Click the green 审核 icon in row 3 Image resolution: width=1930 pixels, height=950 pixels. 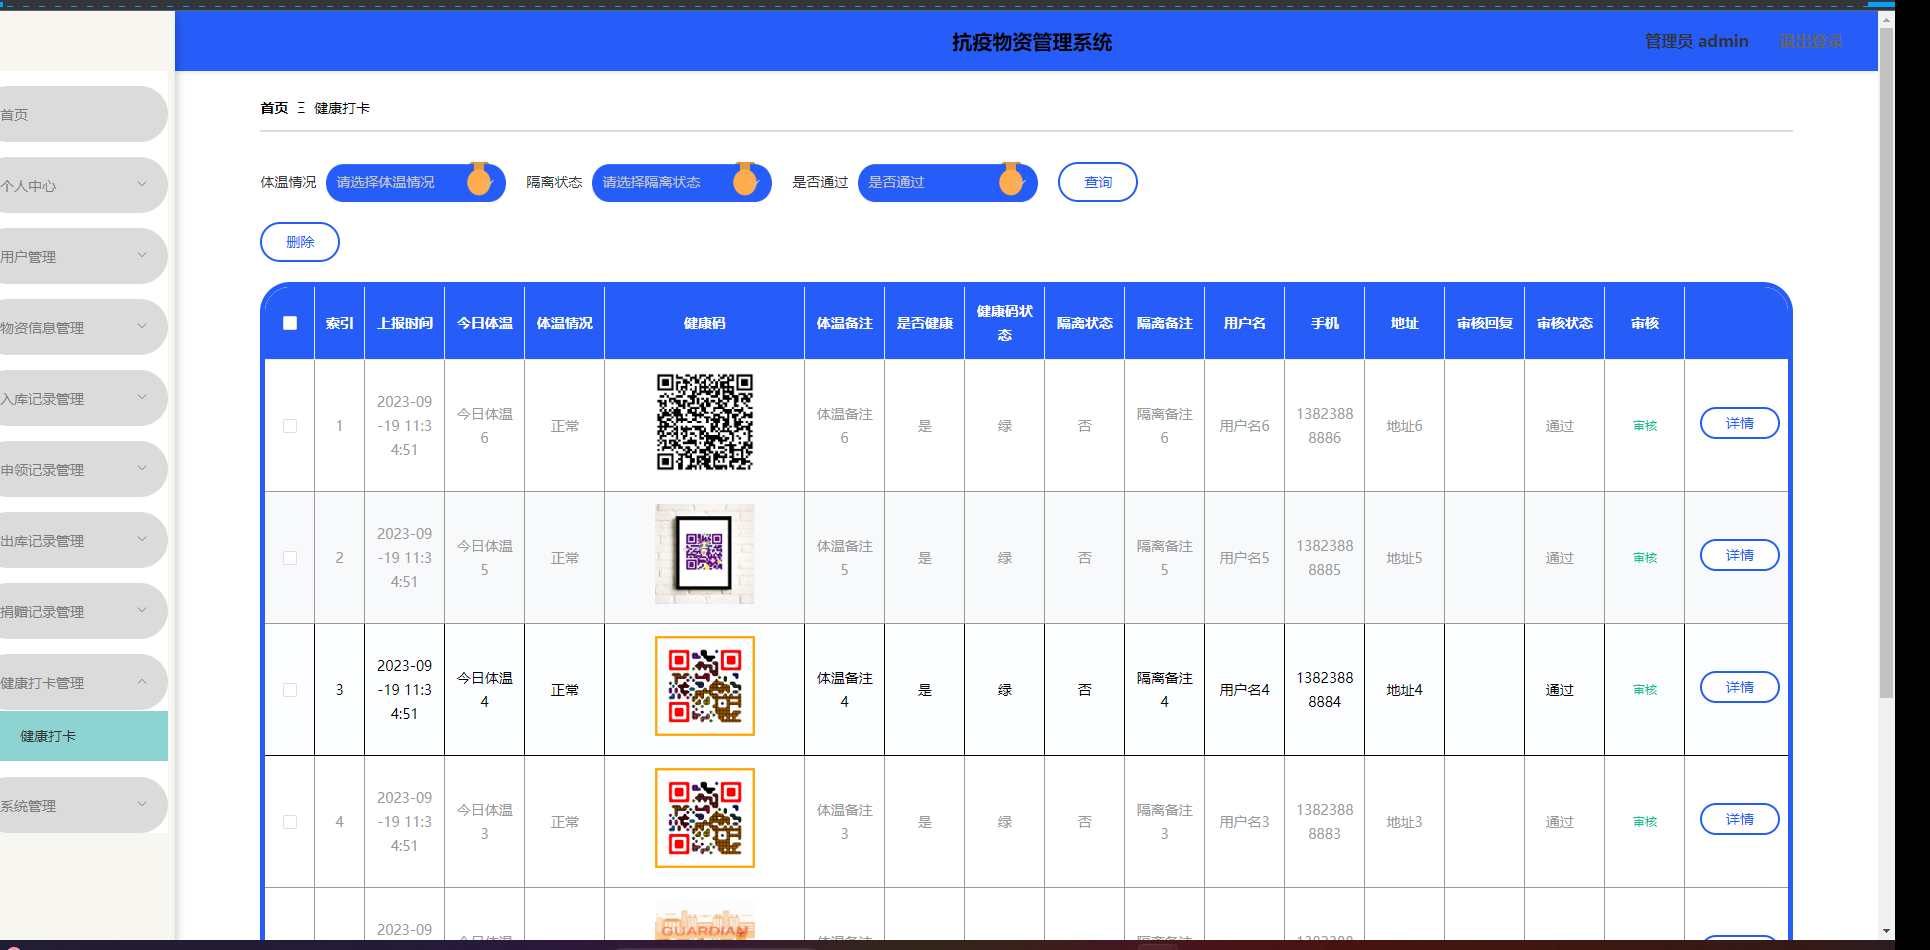click(1644, 690)
